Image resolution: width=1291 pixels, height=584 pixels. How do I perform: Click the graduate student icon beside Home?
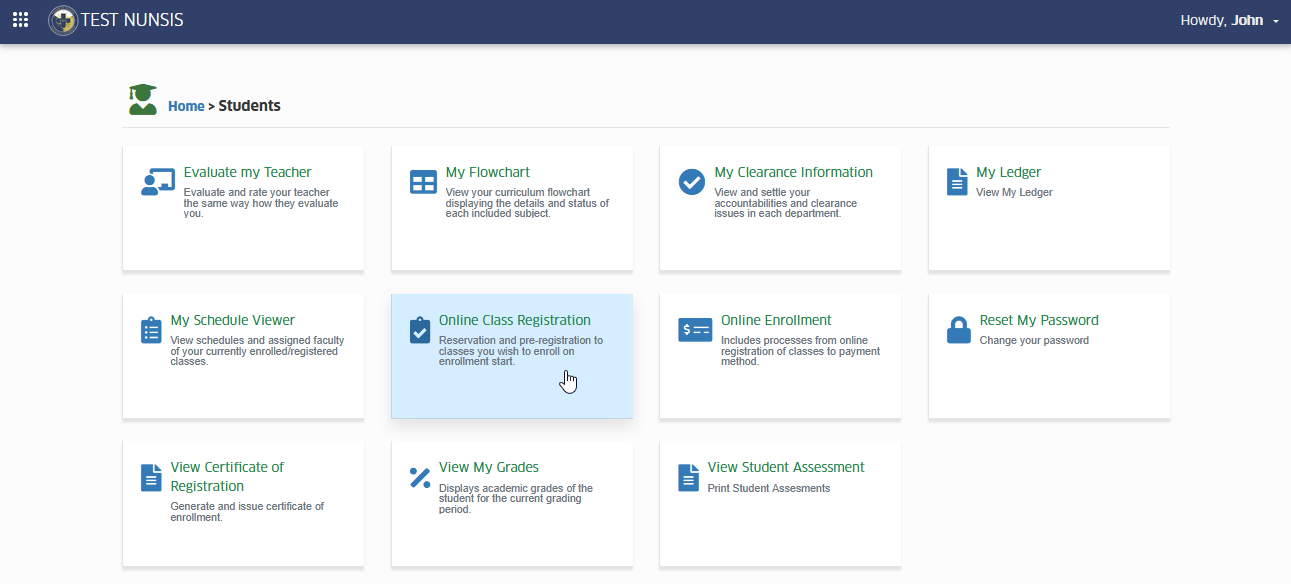tap(143, 99)
